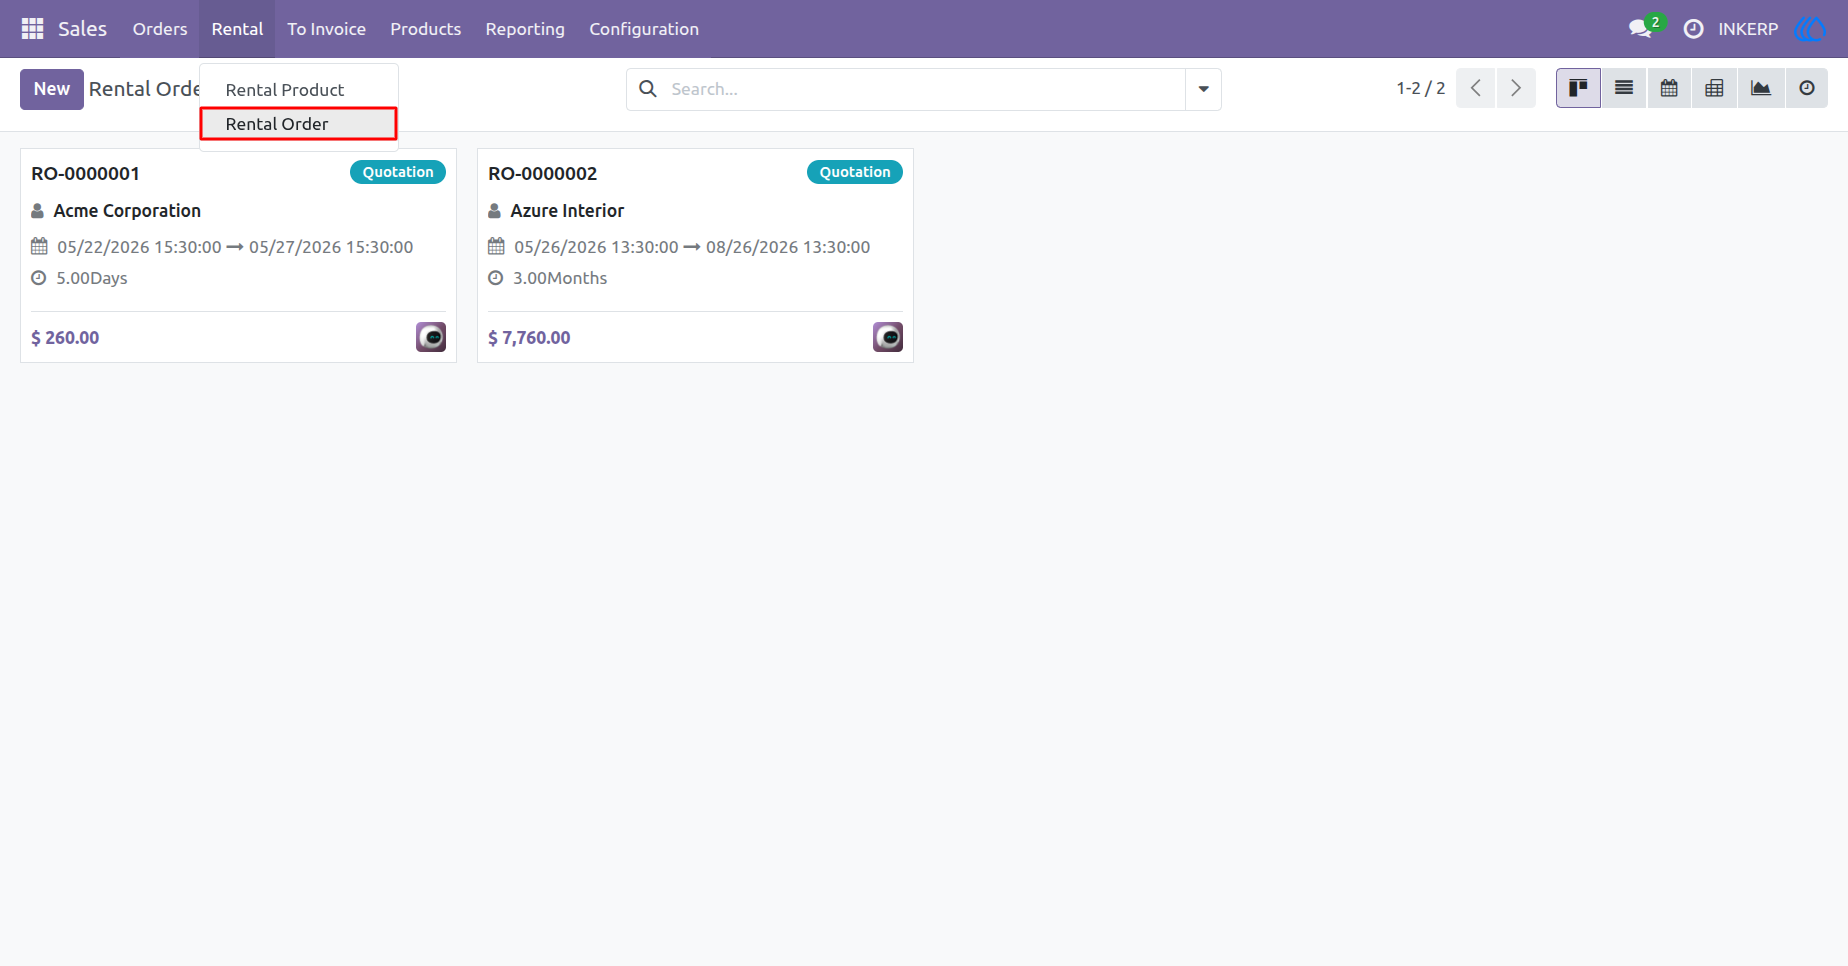Switch to Pivot view
1848x966 pixels.
(1714, 89)
